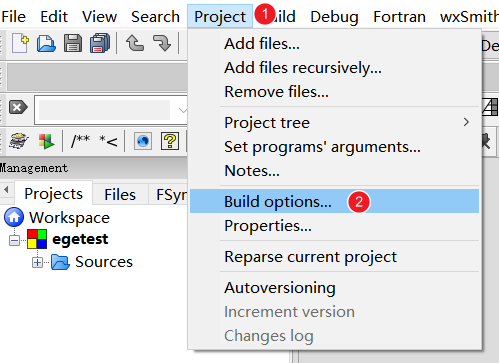The width and height of the screenshot is (499, 363).
Task: Switch to the FSymbols tab
Action: click(x=169, y=194)
